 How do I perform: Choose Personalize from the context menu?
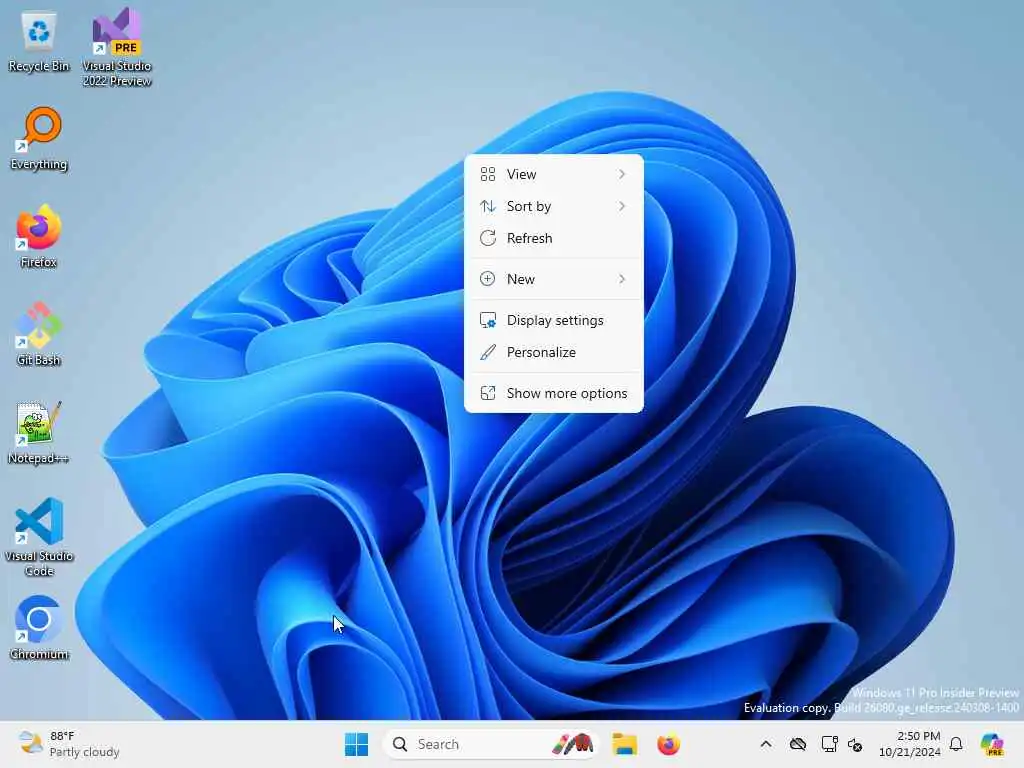(x=554, y=352)
